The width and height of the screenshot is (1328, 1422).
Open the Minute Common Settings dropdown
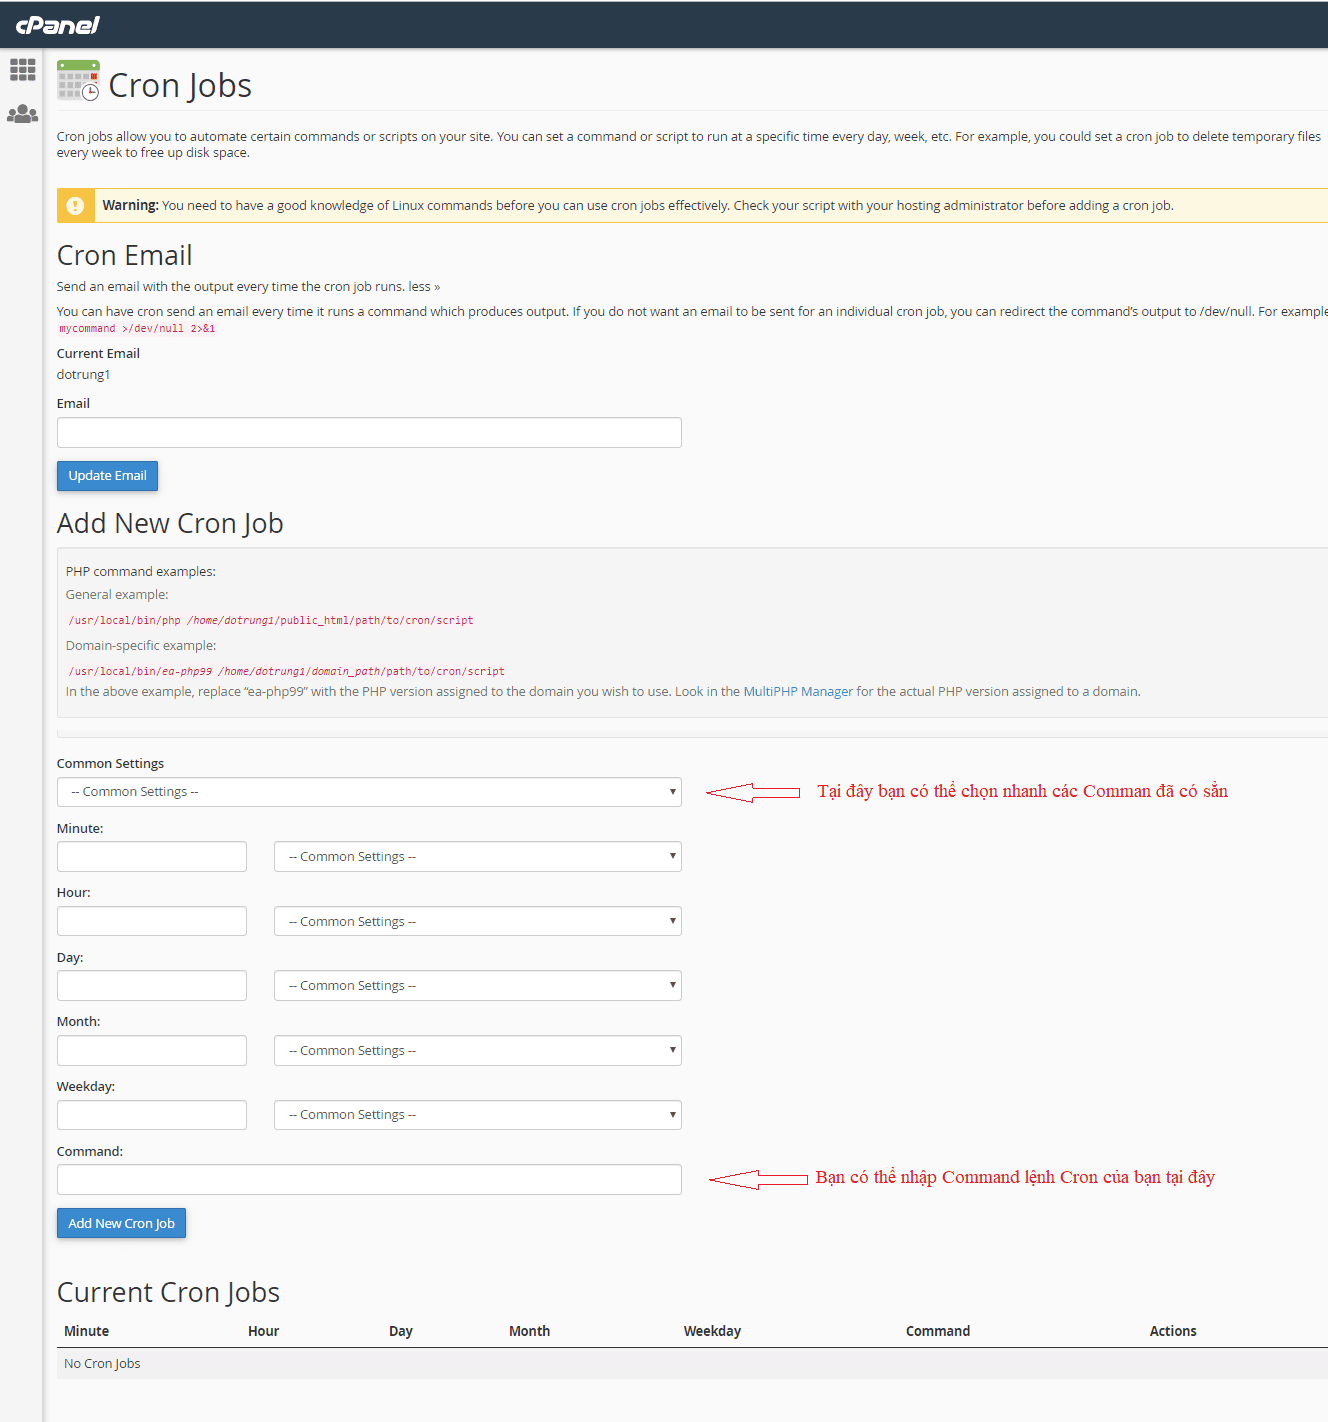pos(477,857)
